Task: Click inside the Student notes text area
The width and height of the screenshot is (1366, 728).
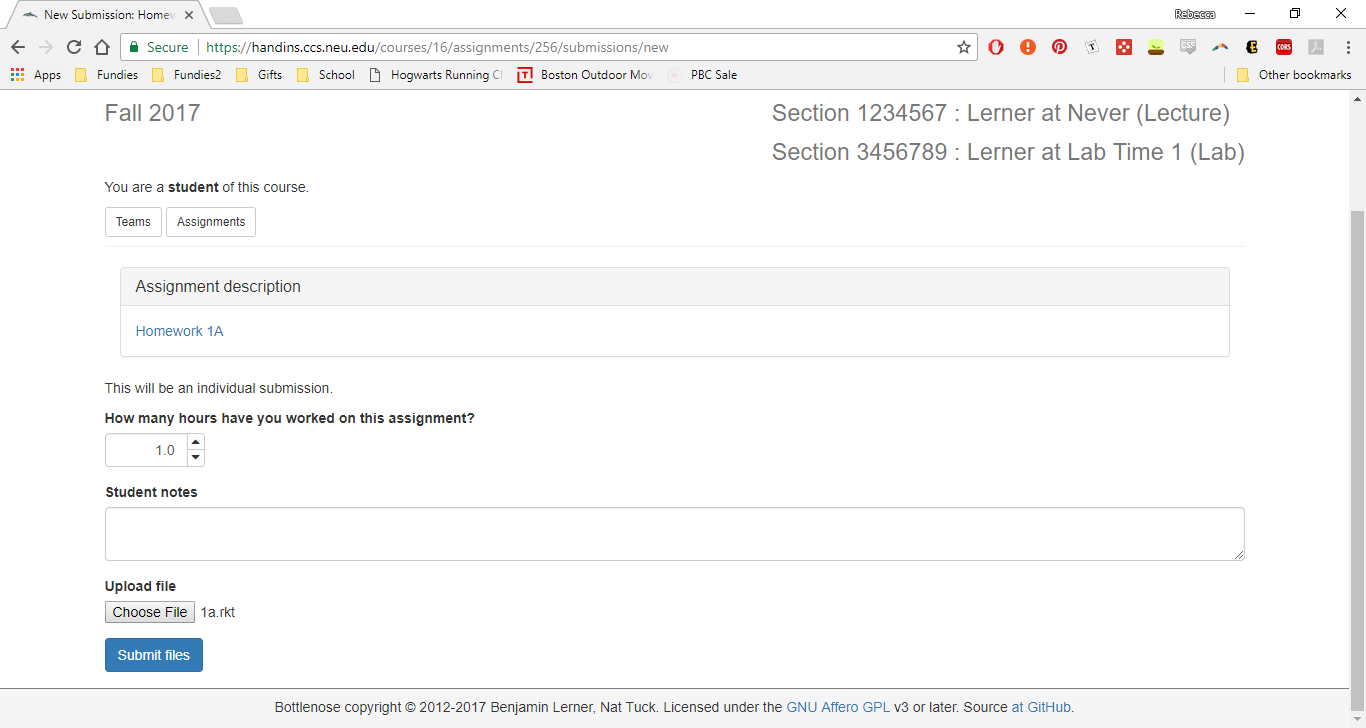Action: coord(674,534)
